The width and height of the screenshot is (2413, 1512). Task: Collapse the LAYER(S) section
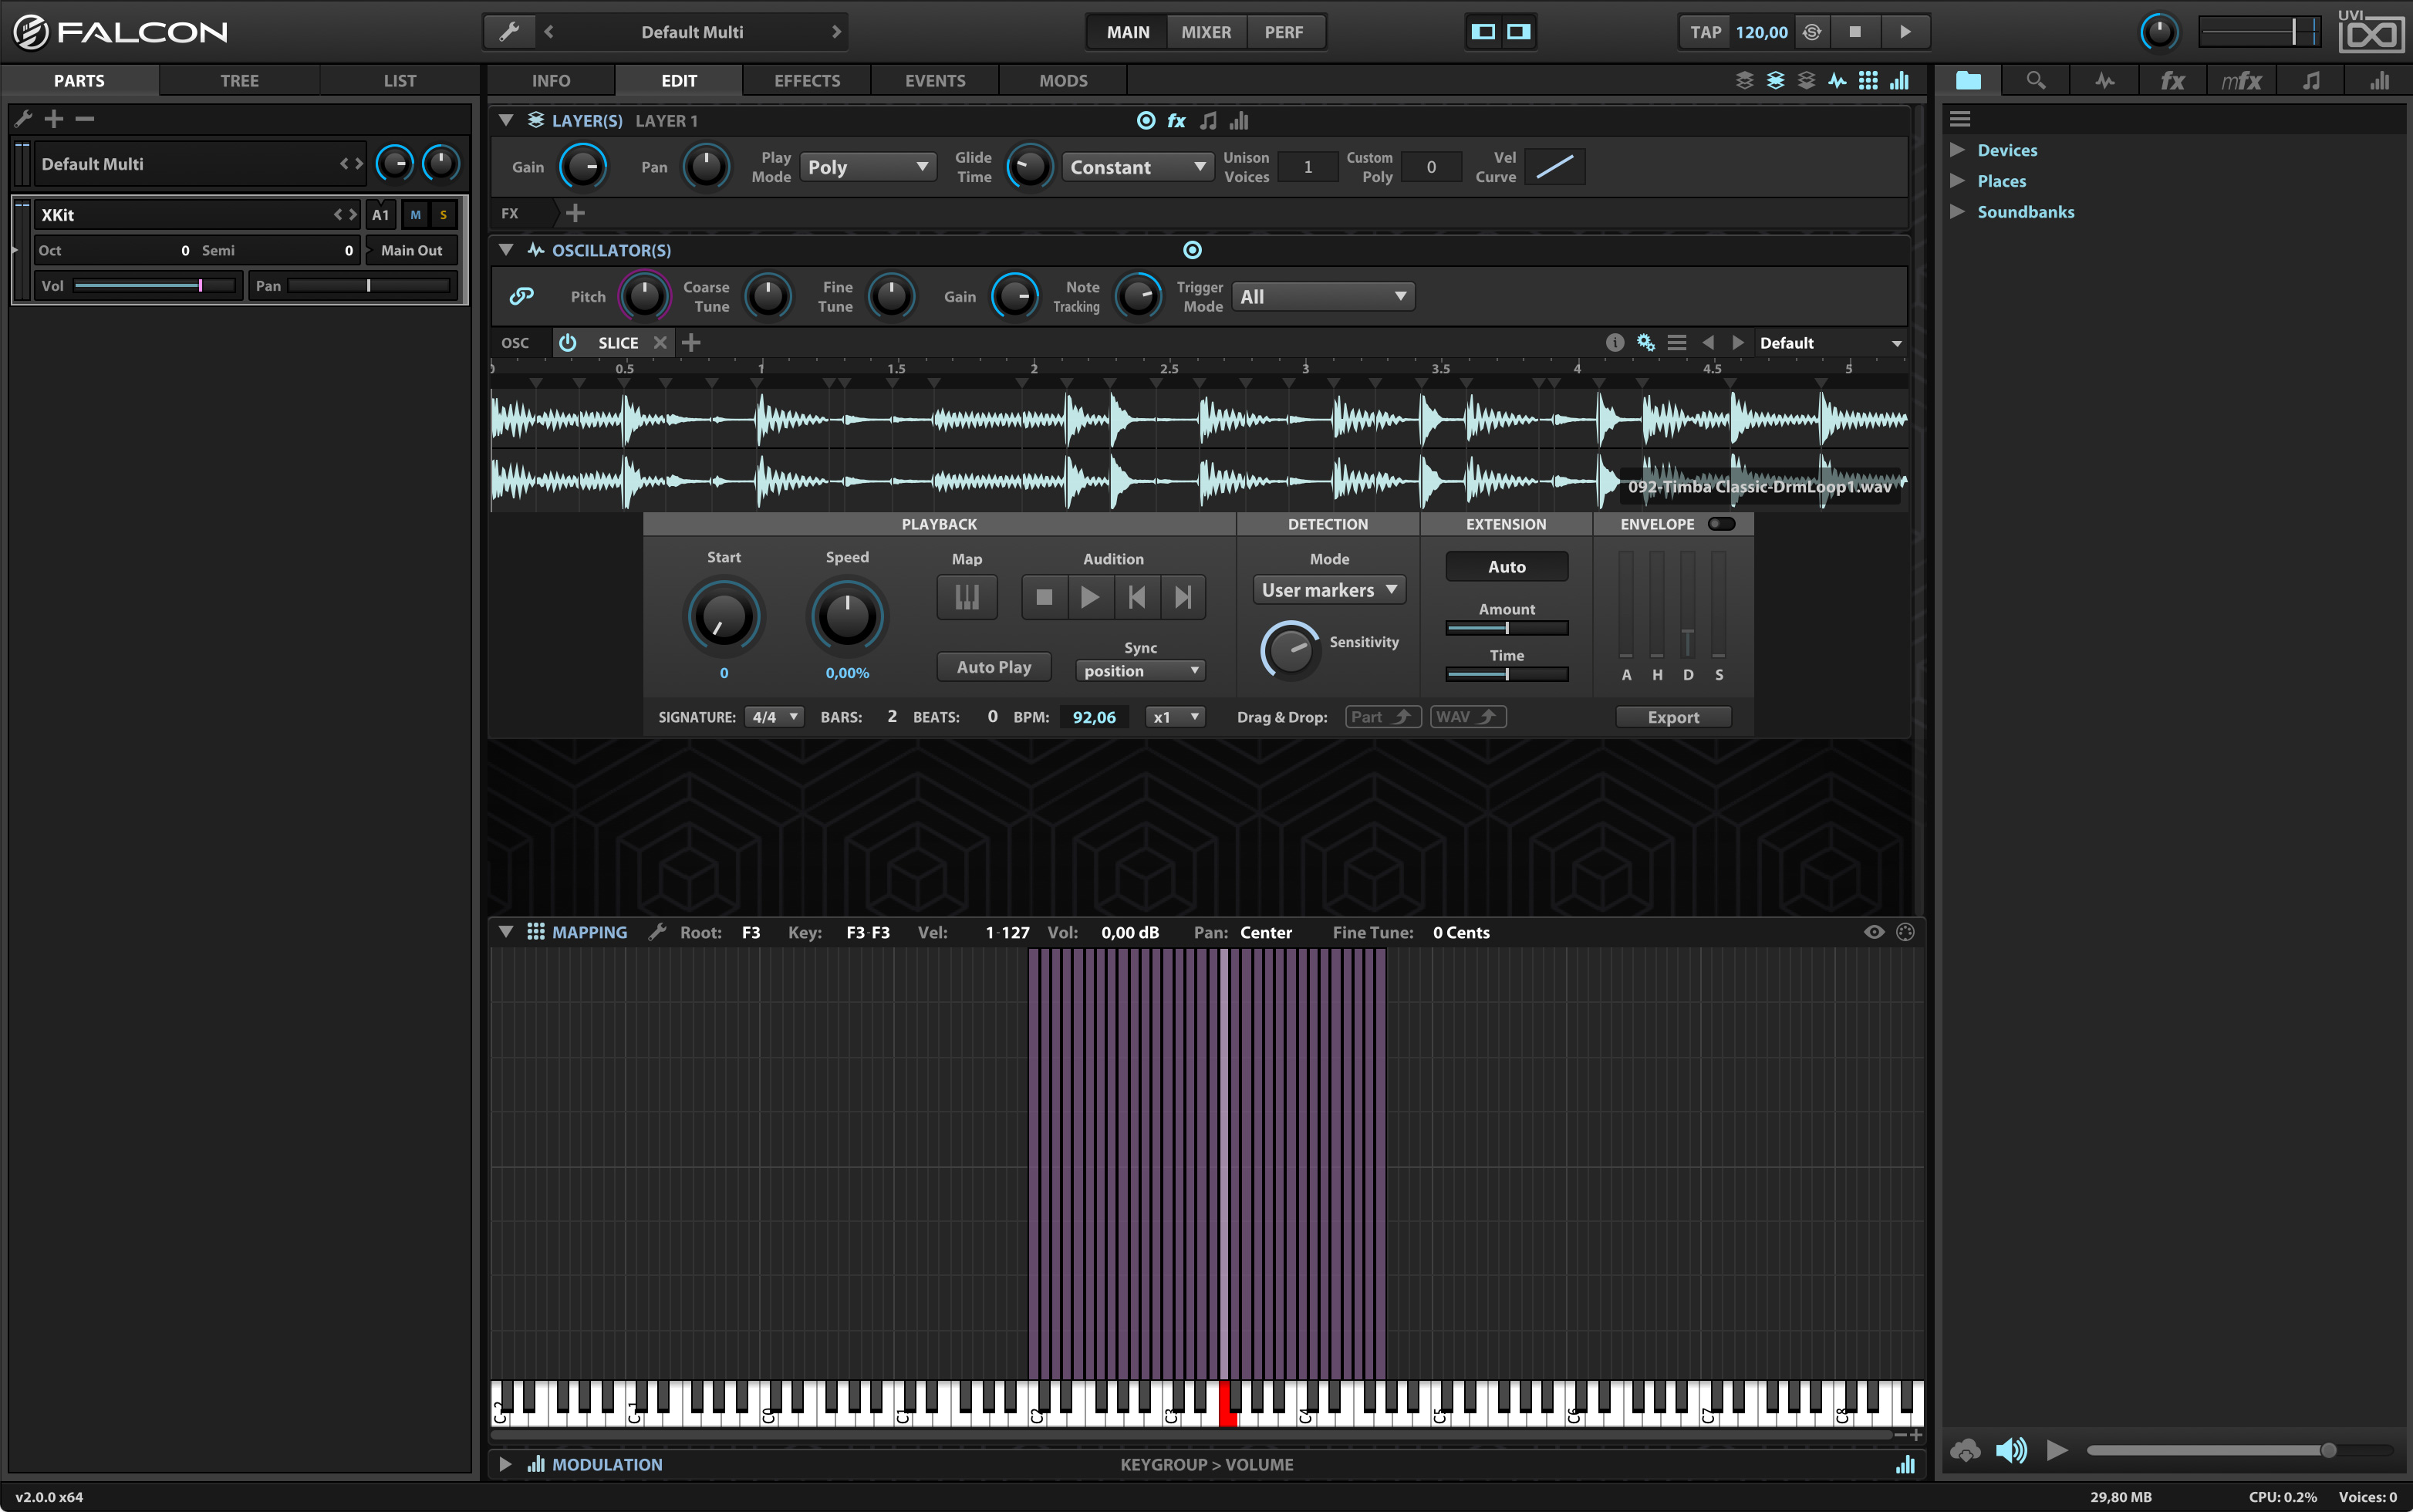(506, 121)
